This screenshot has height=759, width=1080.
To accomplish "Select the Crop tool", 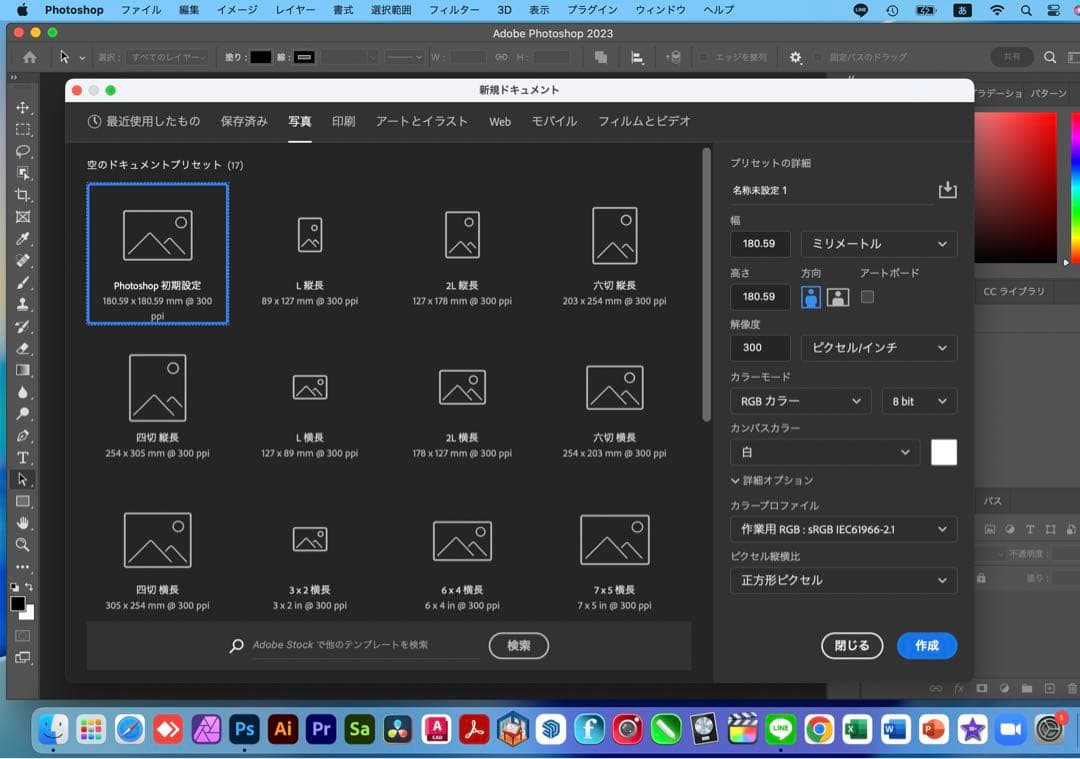I will tap(22, 196).
